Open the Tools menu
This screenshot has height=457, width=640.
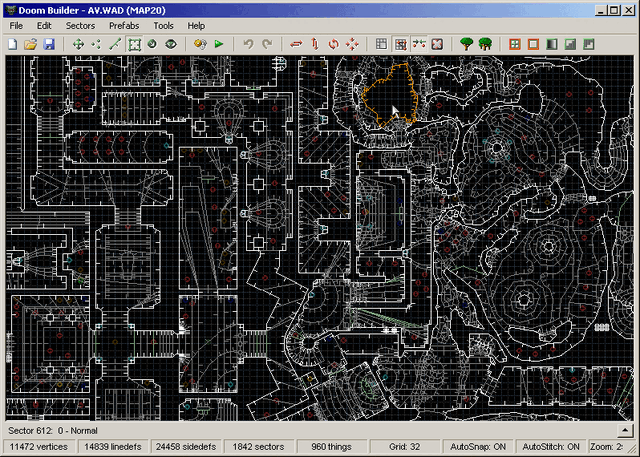(x=164, y=26)
